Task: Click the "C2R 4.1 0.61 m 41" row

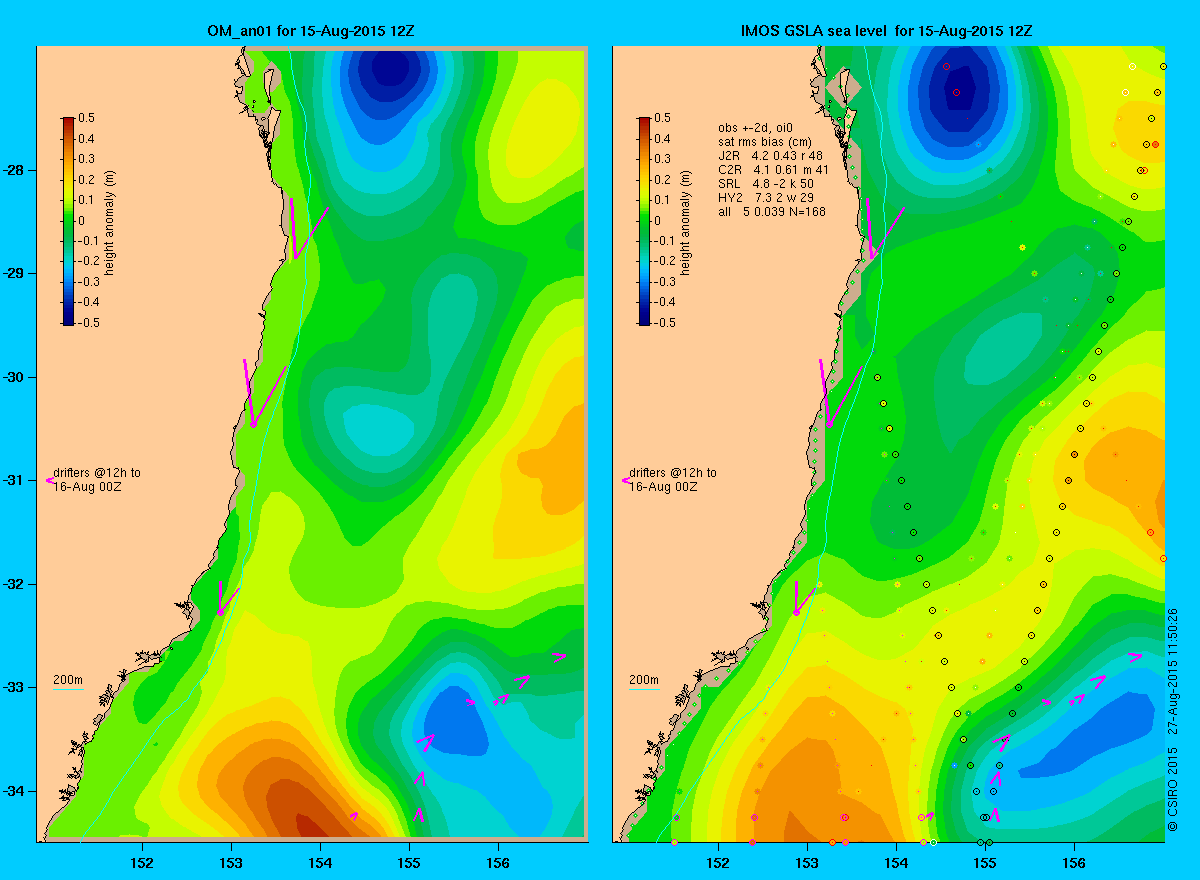Action: coord(774,170)
